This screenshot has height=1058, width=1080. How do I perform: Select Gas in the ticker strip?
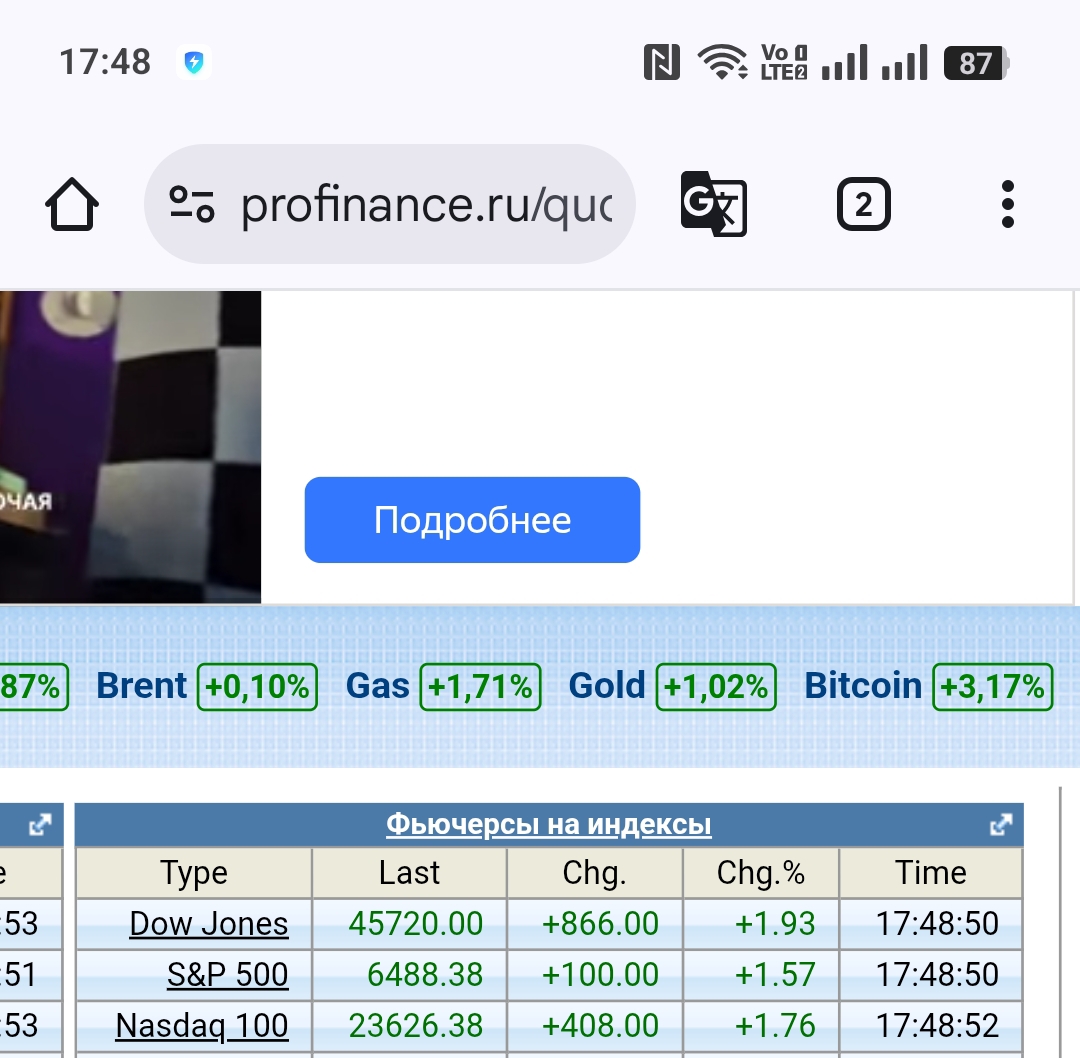pos(378,686)
